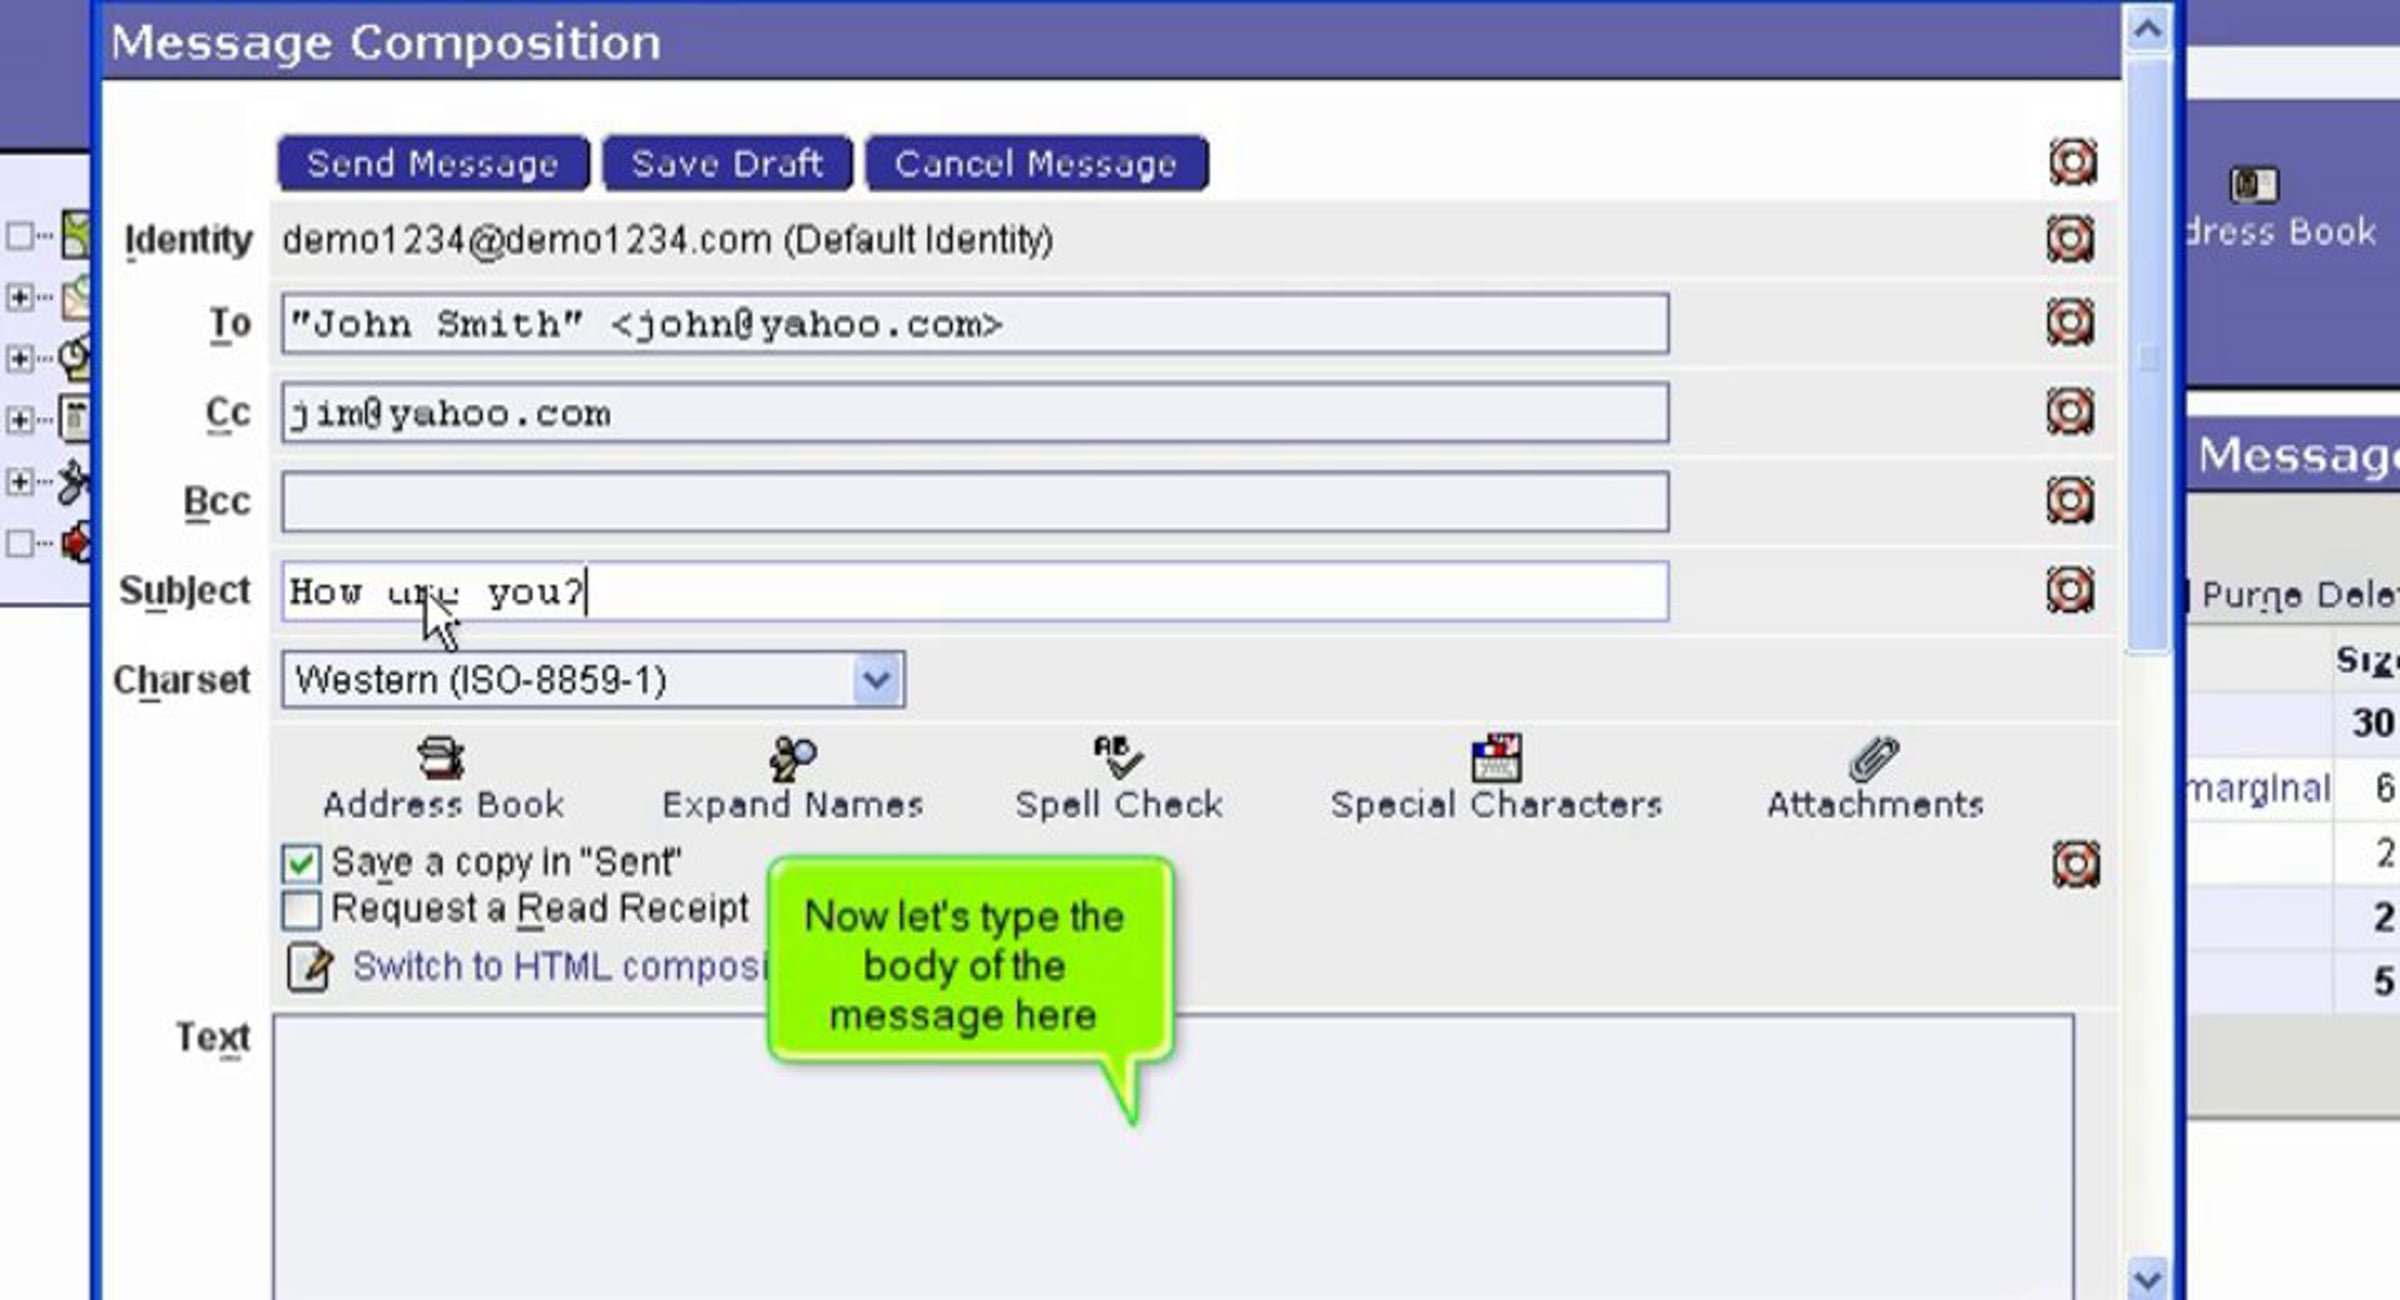Expand the second folder tree node
Viewport: 2400px width, 1300px height.
point(19,297)
